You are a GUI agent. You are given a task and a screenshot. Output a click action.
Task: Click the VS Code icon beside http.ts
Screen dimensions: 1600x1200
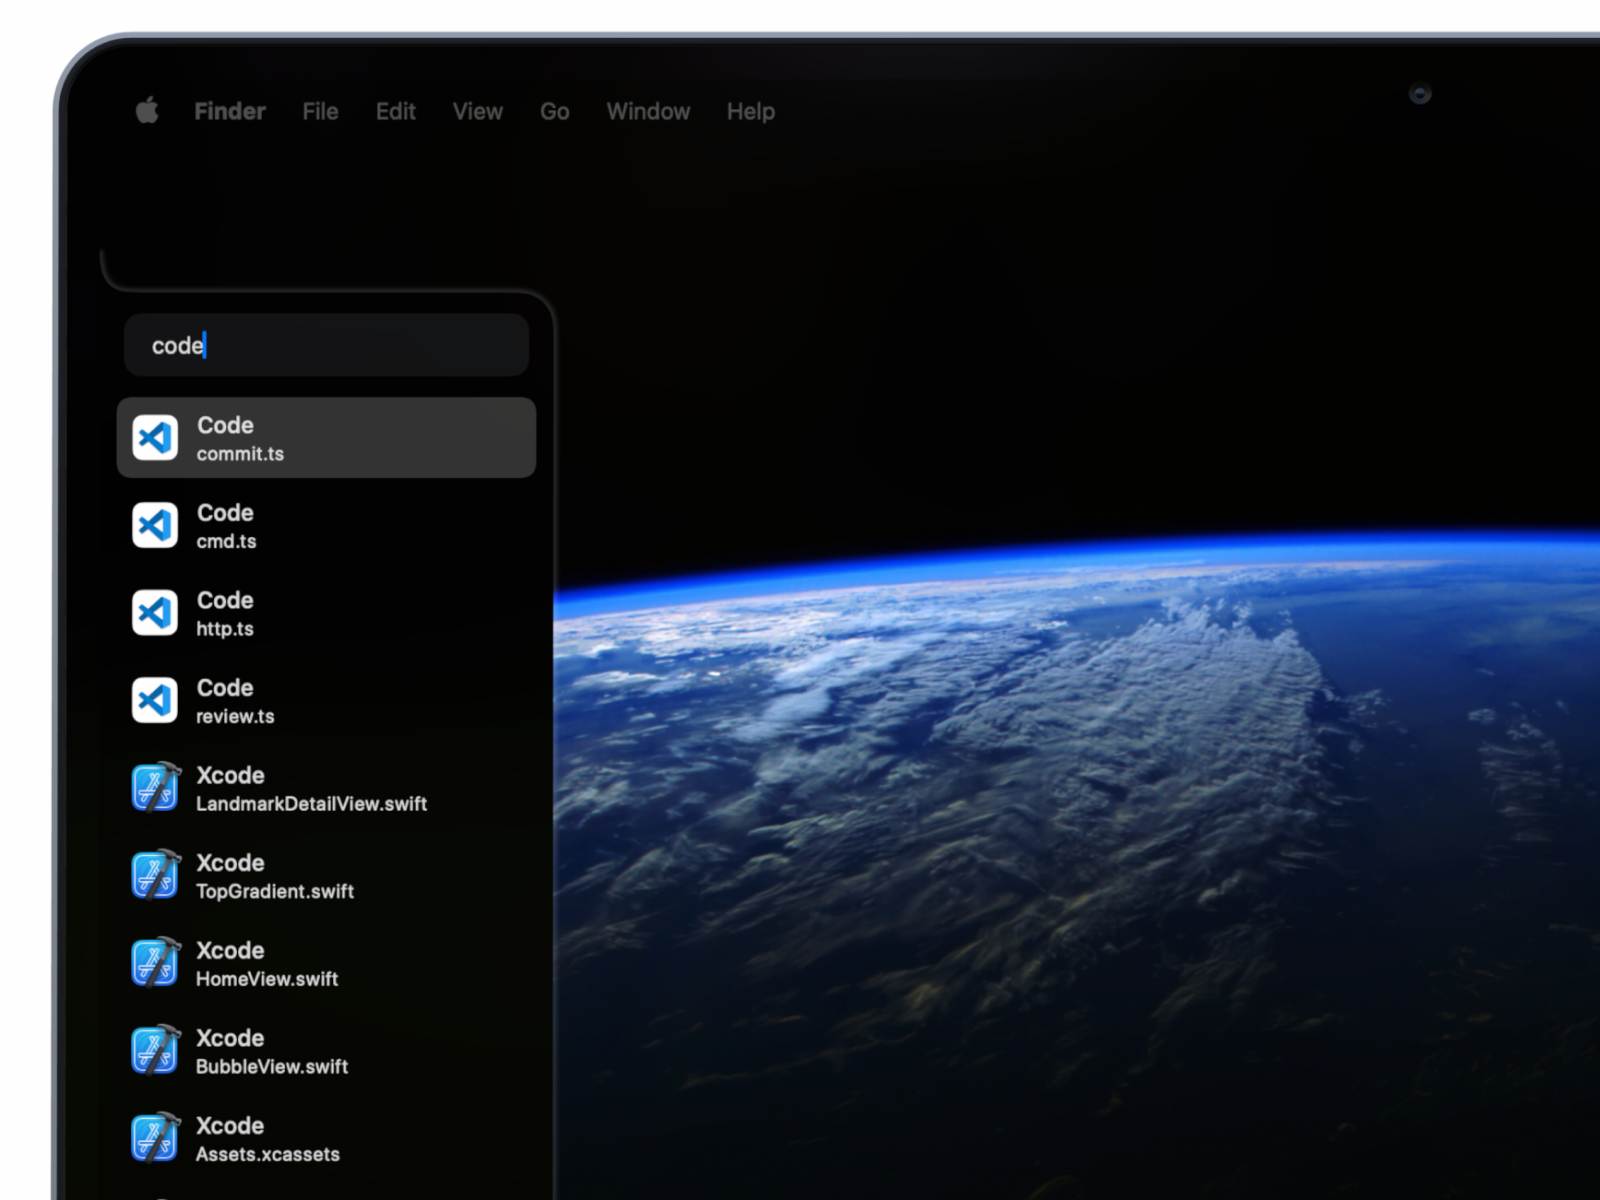click(155, 612)
